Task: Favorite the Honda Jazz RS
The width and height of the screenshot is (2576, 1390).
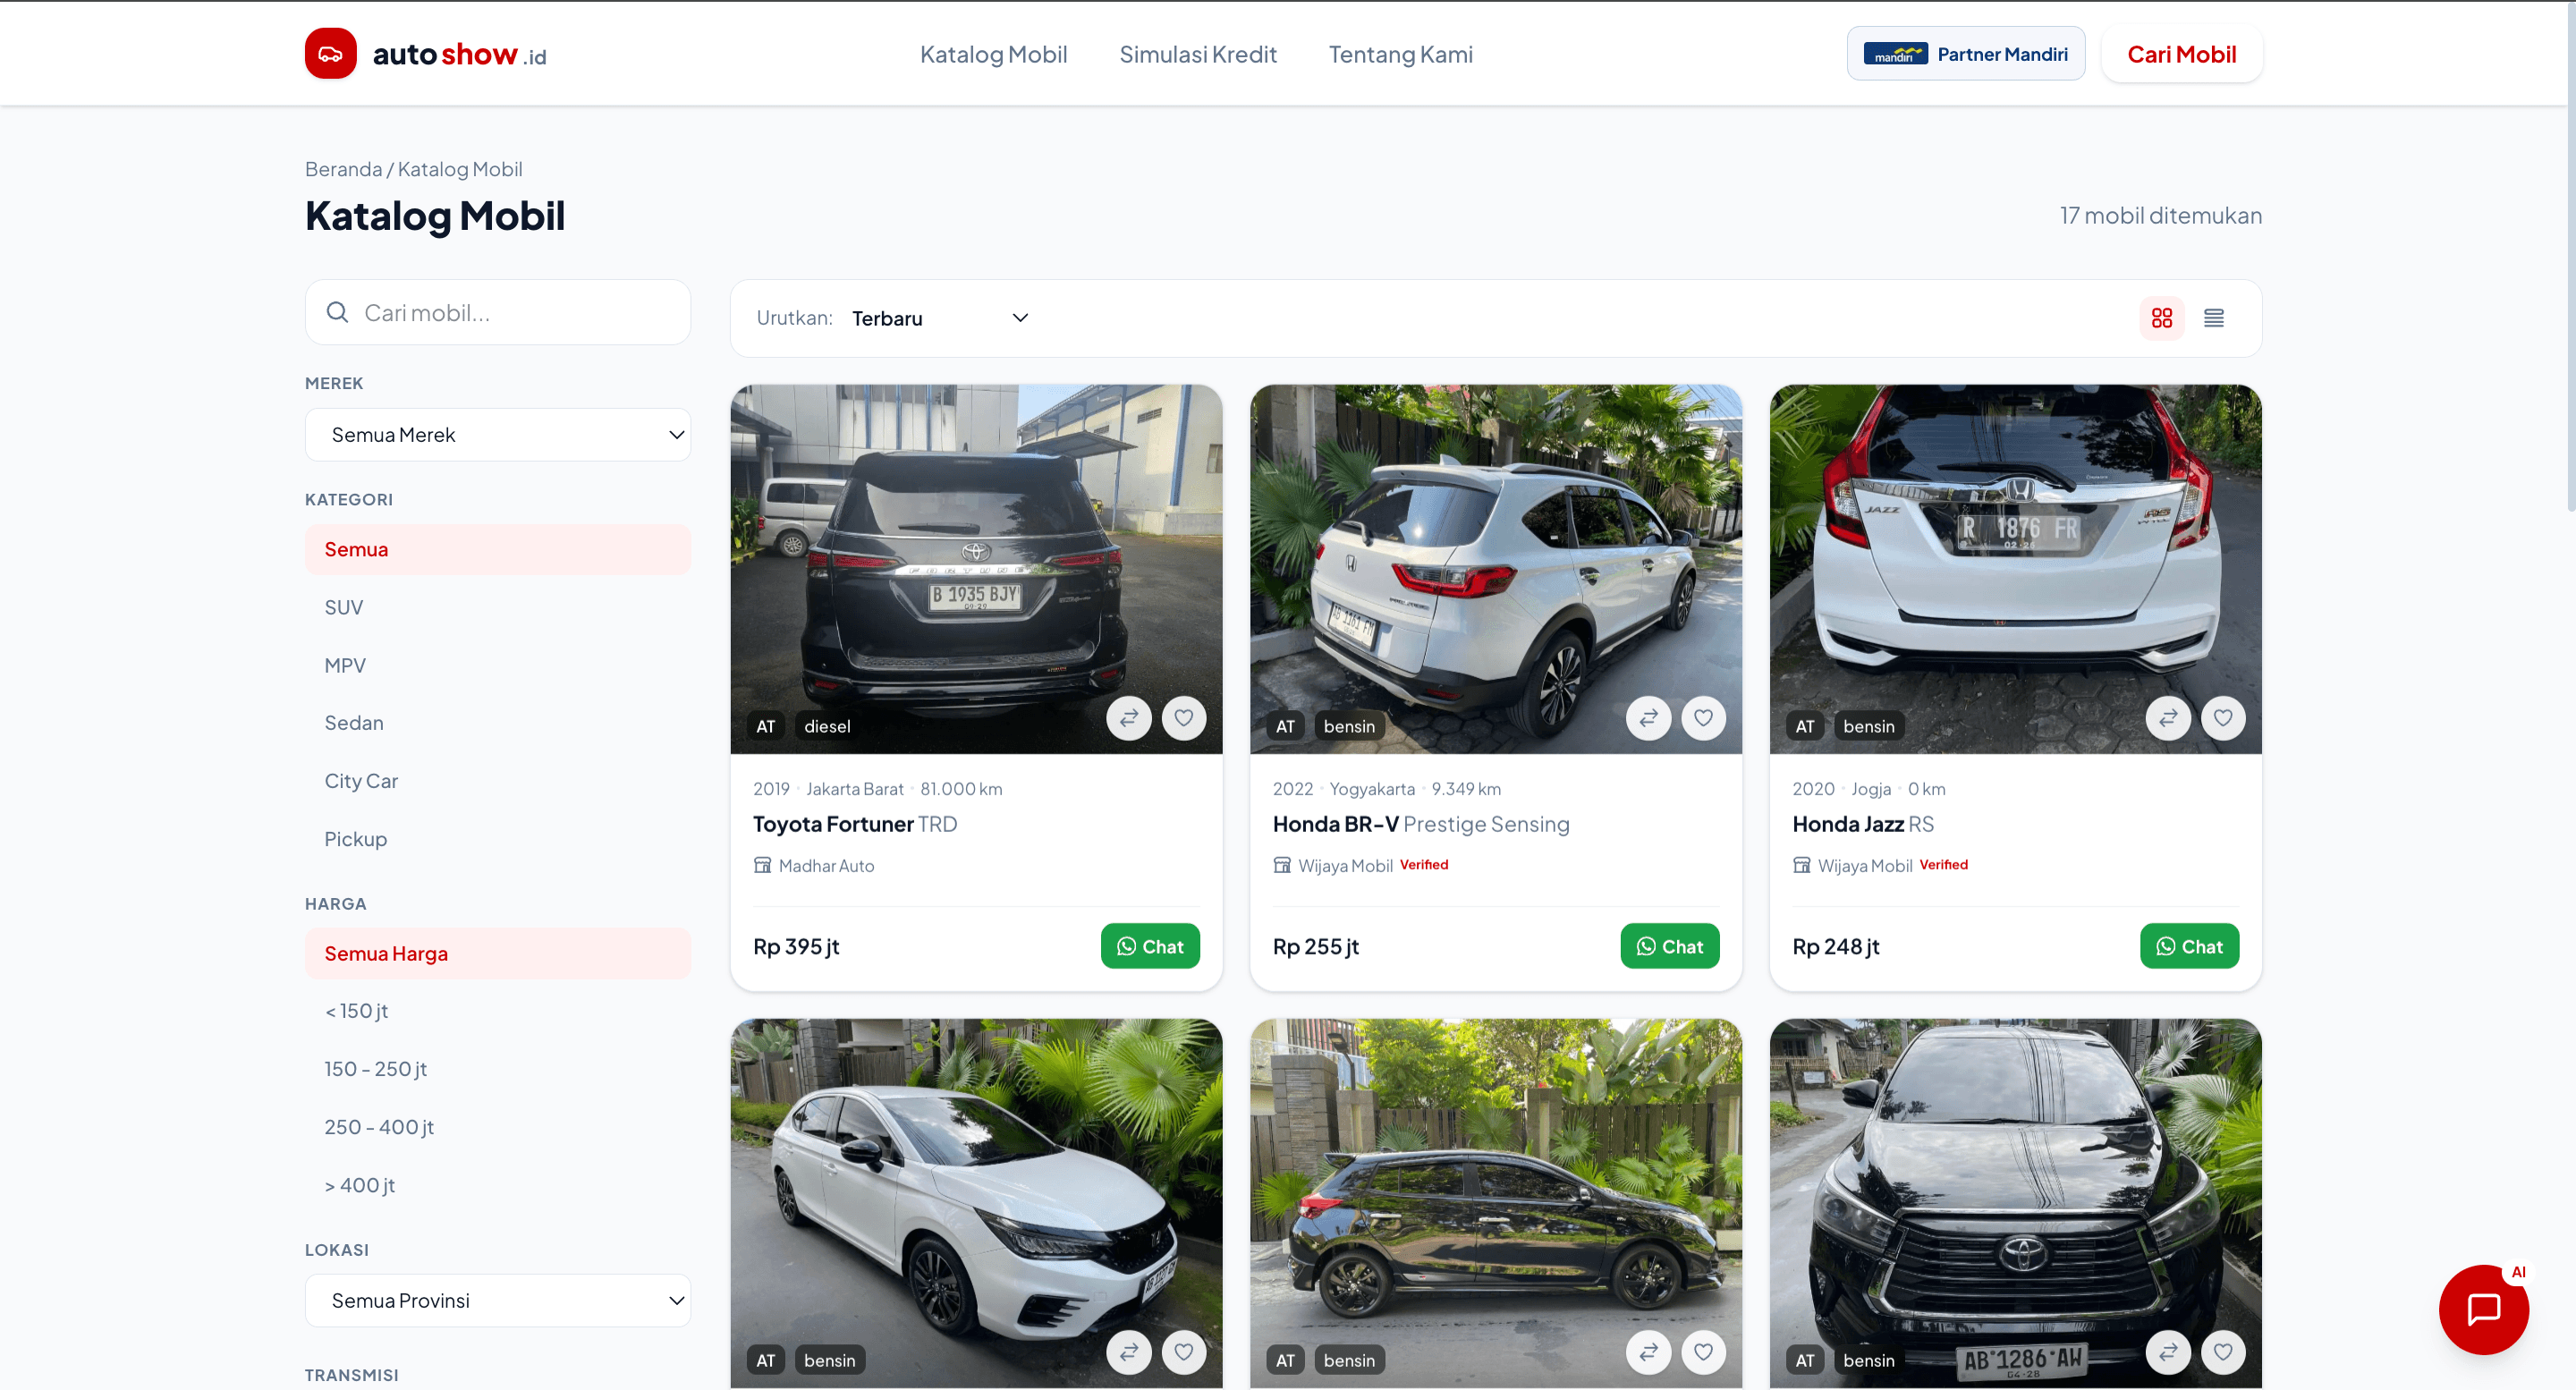Action: 2223,718
